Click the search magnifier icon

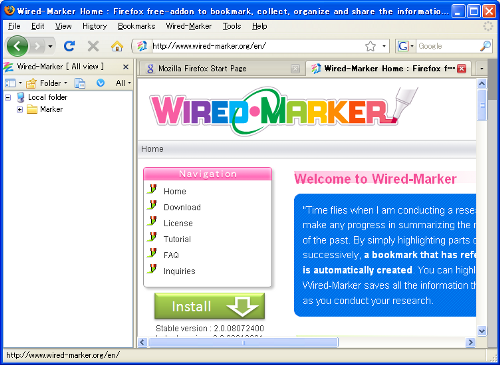485,46
